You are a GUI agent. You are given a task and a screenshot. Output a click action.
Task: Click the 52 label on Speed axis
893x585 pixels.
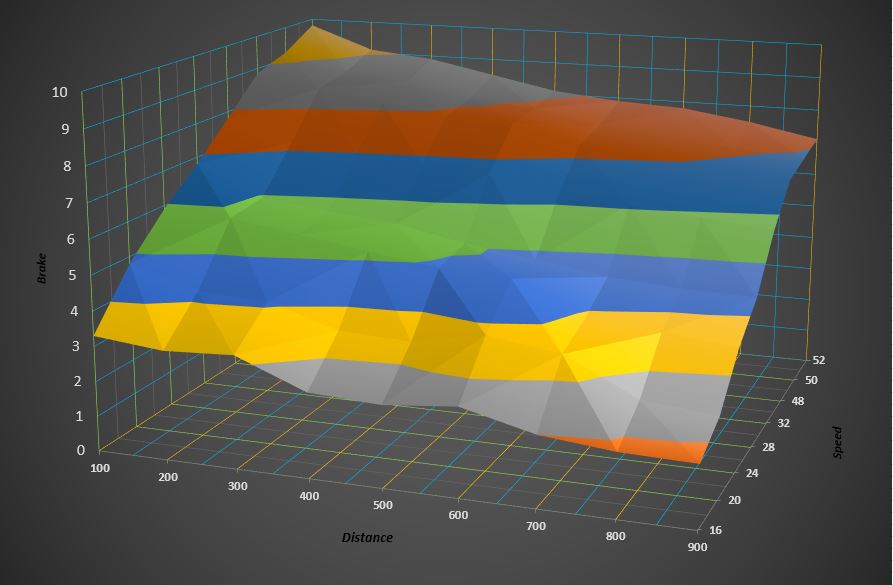(x=819, y=361)
